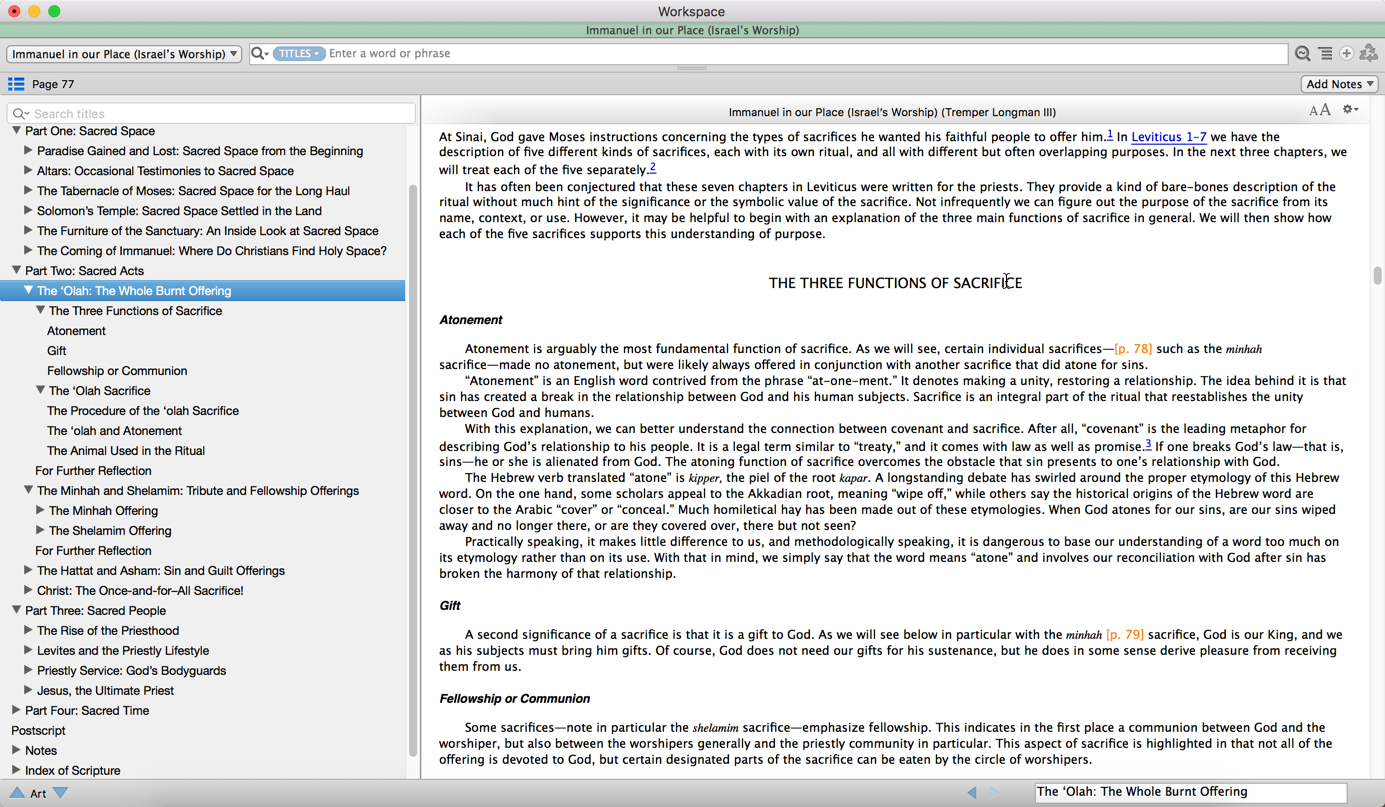Click the orange p. 78 page marker
Viewport: 1385px width, 807px height.
click(x=1133, y=349)
